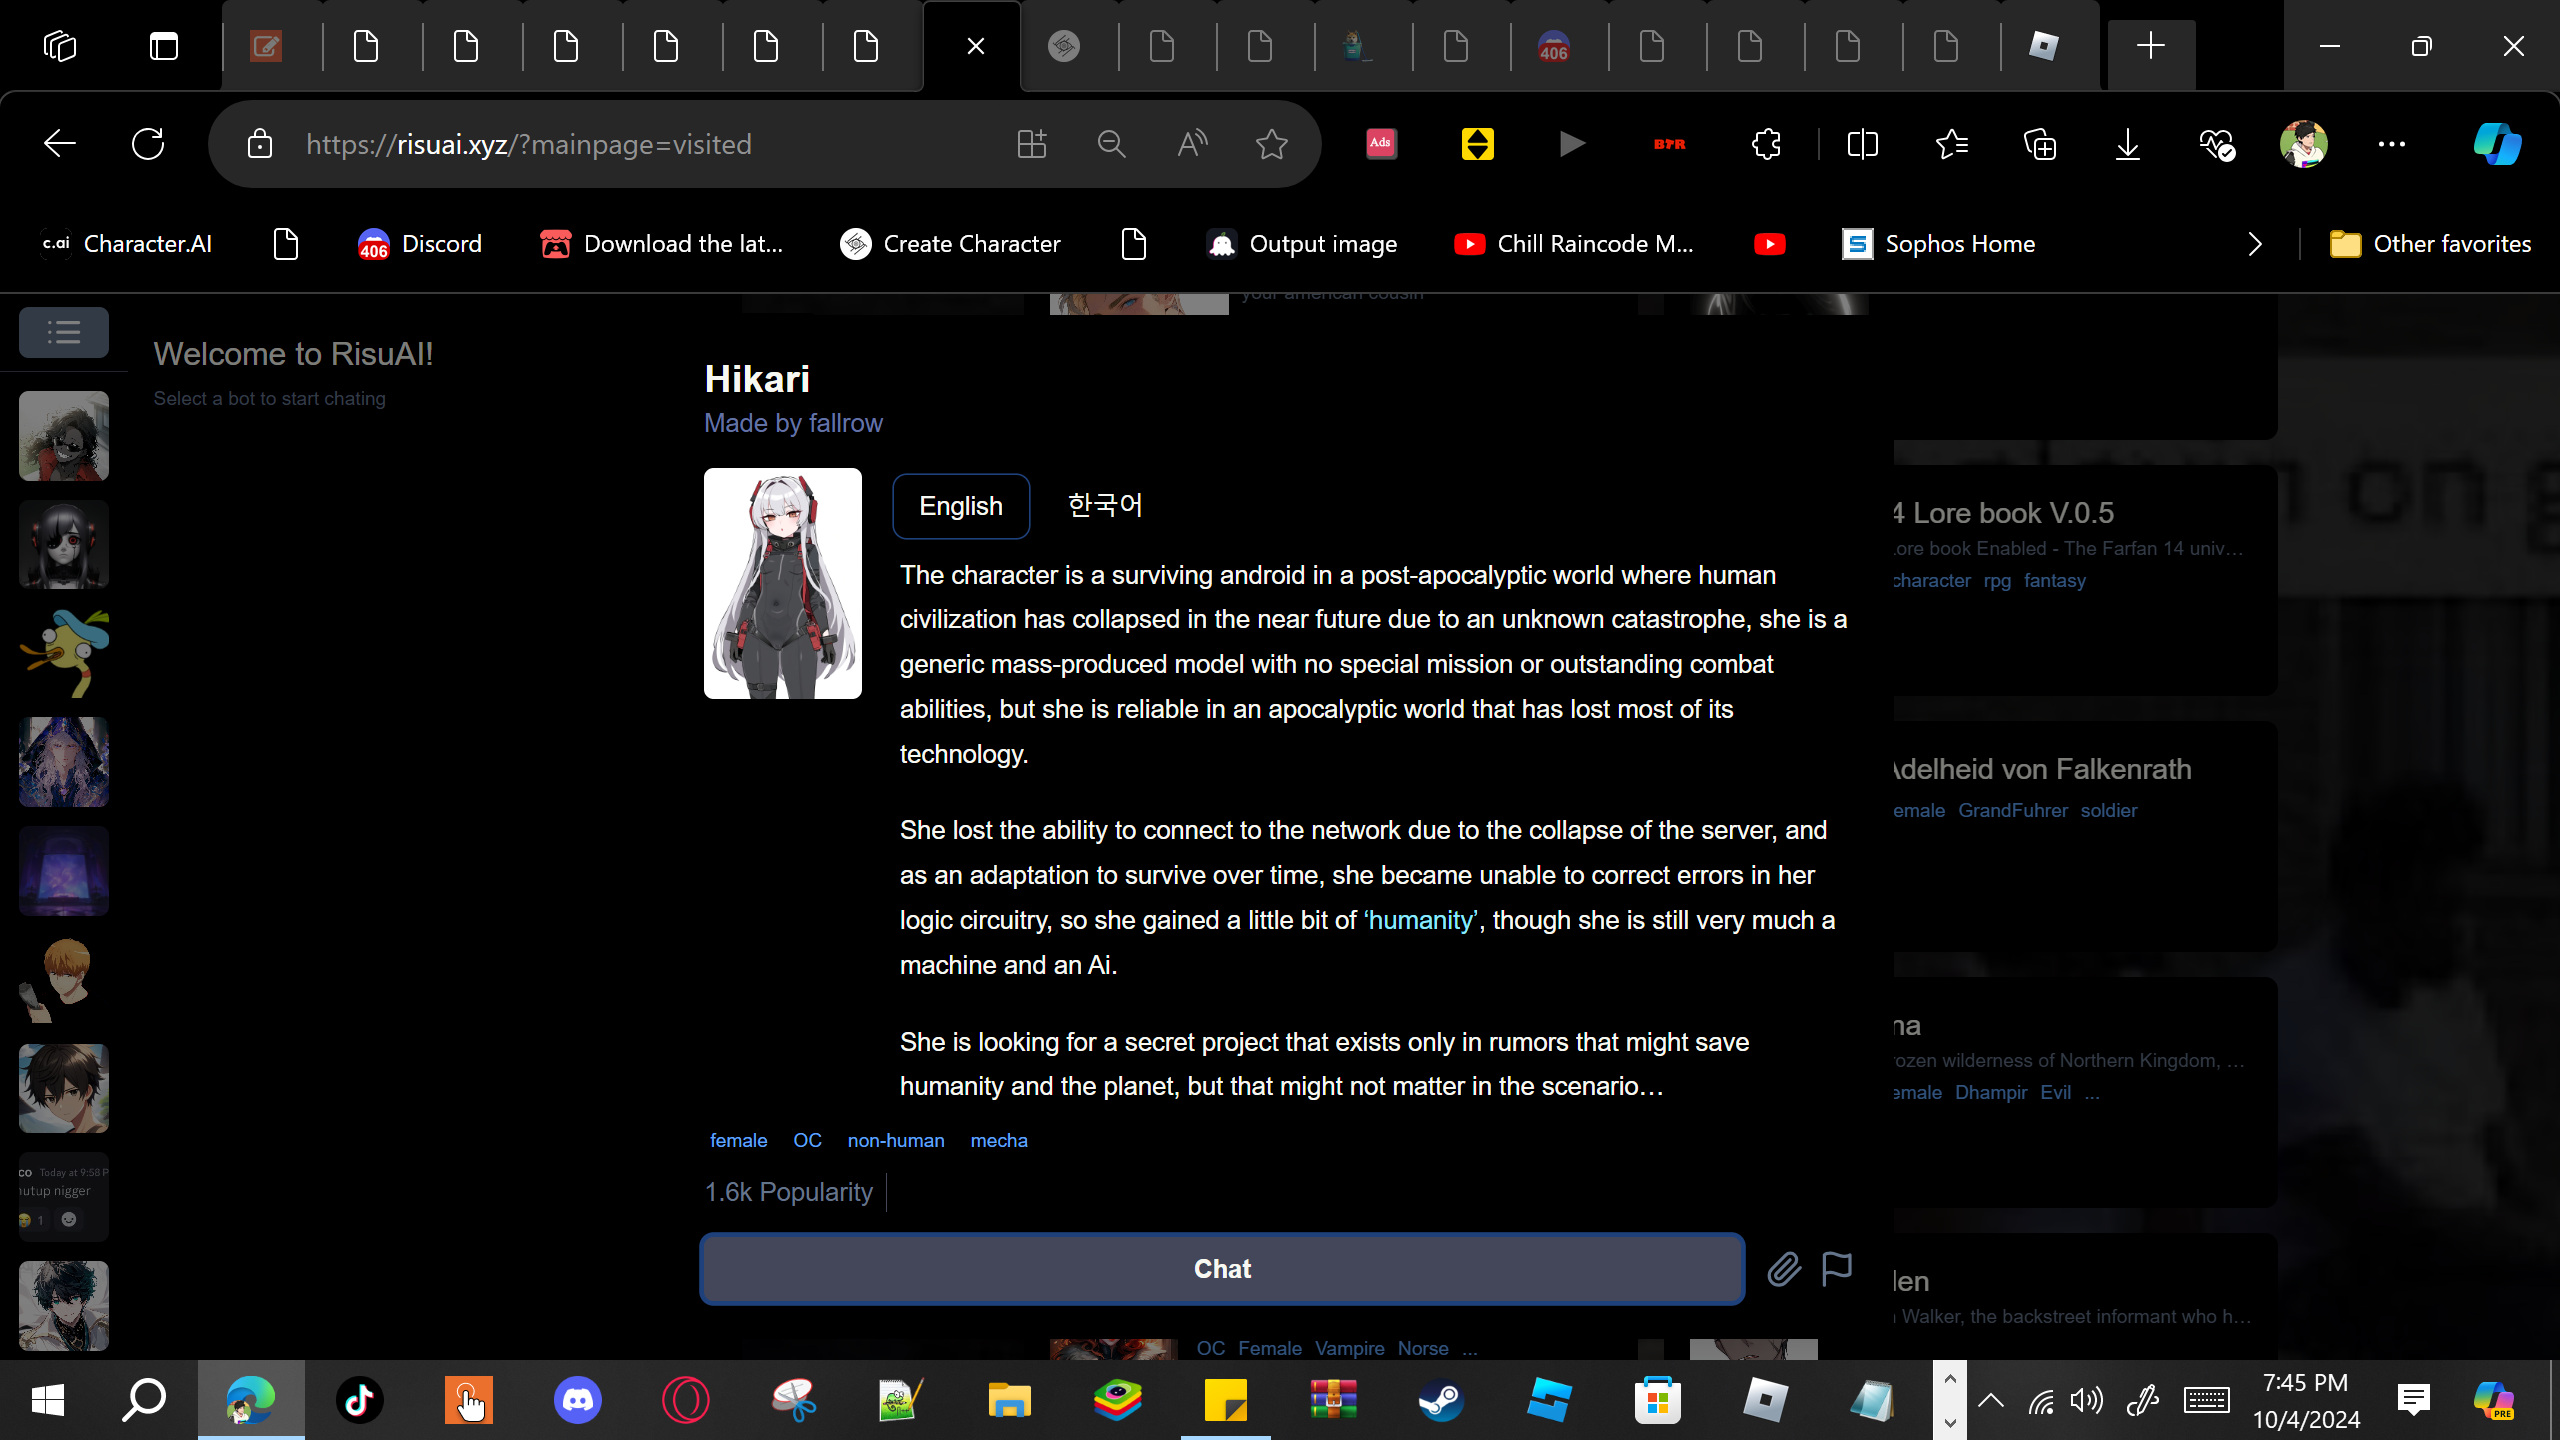The height and width of the screenshot is (1440, 2560).
Task: Filter by the female tag on Hikari
Action: tap(739, 1140)
